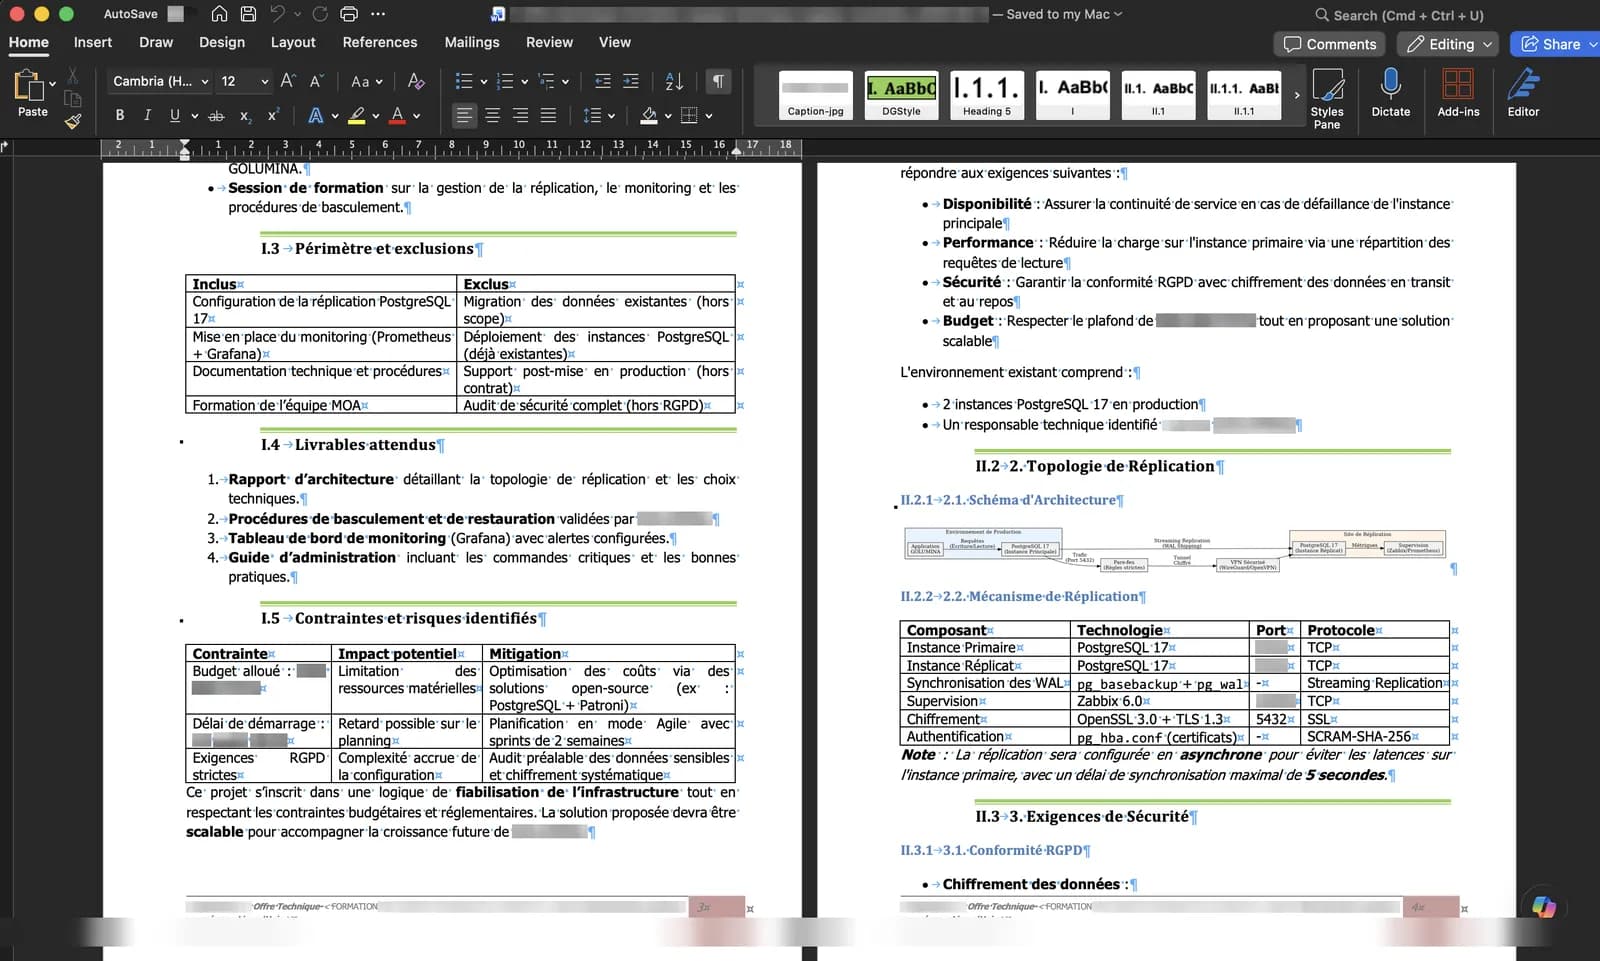This screenshot has width=1600, height=961.
Task: Open the Styles Pane
Action: pos(1327,98)
